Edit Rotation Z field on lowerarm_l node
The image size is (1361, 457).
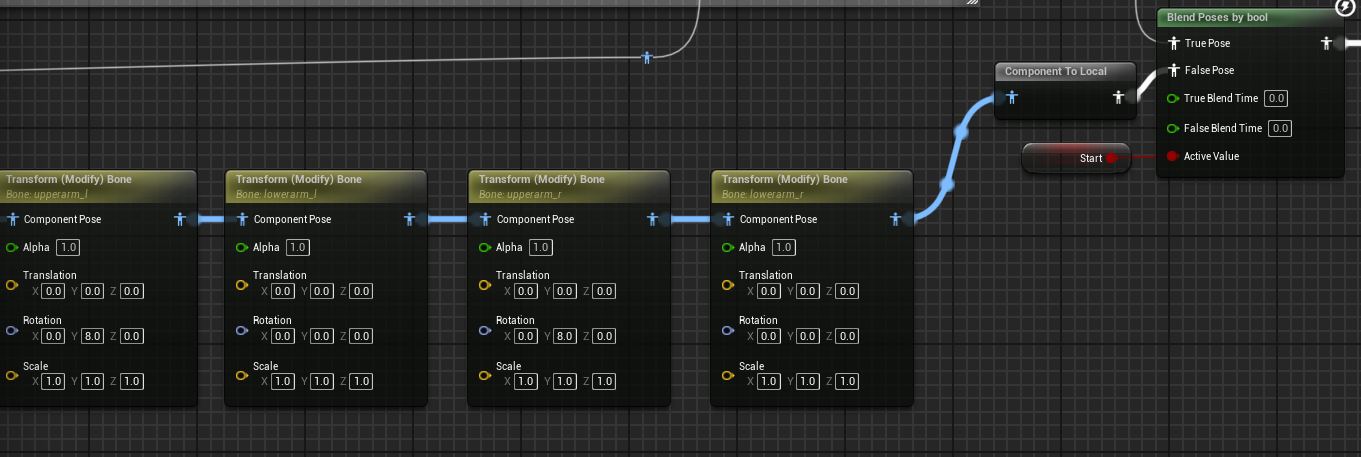click(x=361, y=336)
